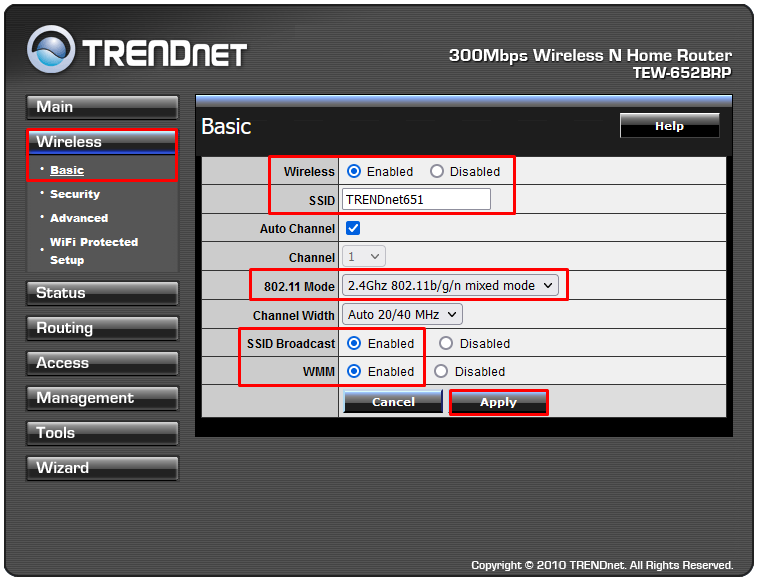Viewport: 759px width, 582px height.
Task: Expand the Channel Width dropdown
Action: pyautogui.click(x=402, y=314)
